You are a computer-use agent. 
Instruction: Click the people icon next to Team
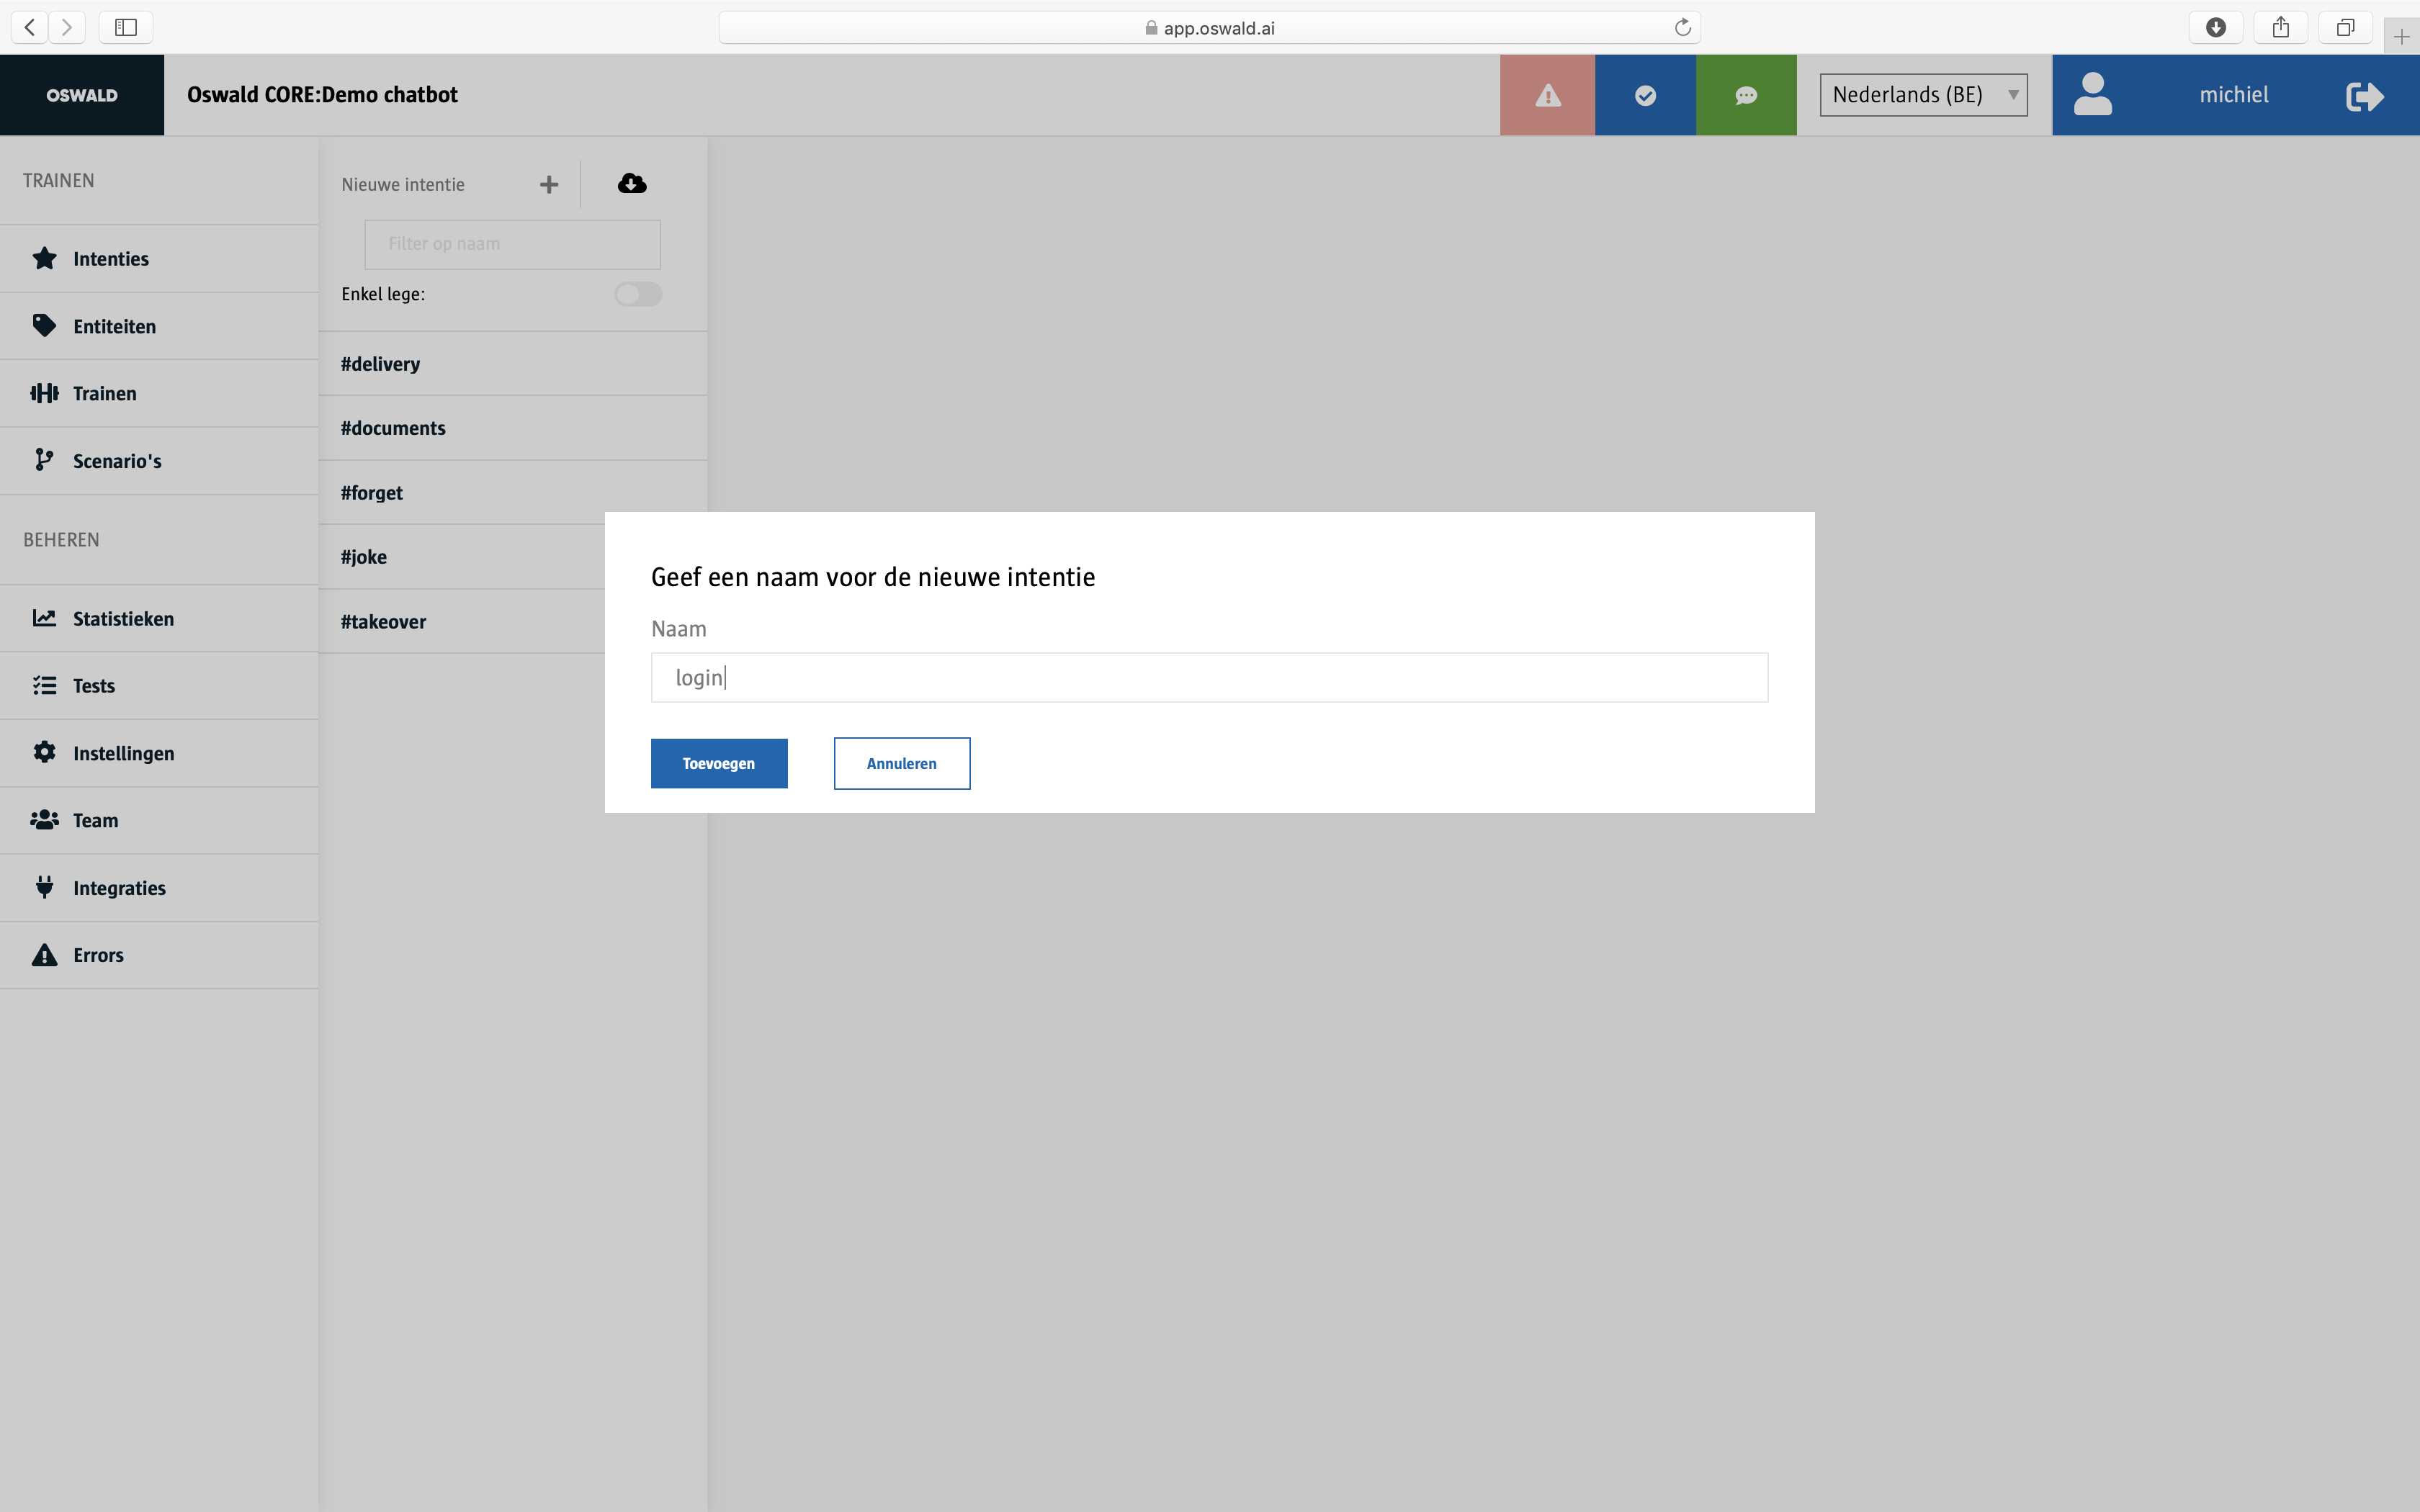44,820
